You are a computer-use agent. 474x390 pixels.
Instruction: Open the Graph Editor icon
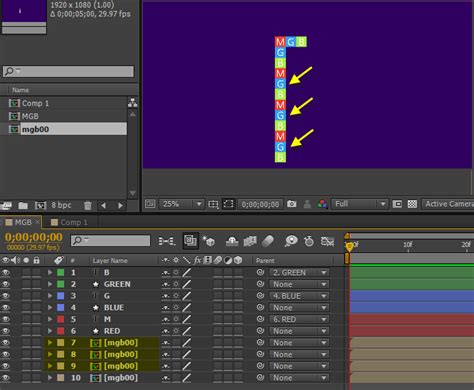327,241
